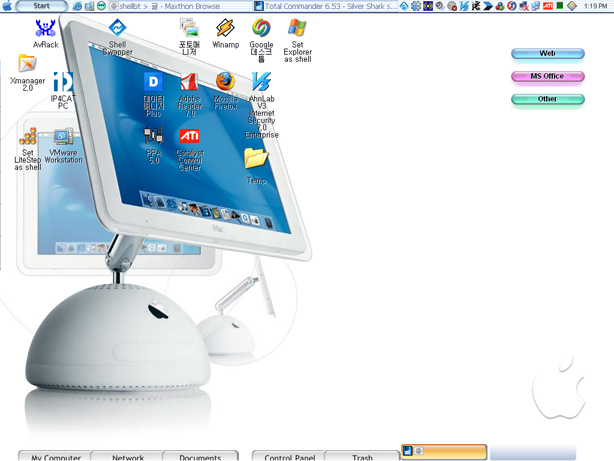Viewport: 614px width, 461px height.
Task: Click the black Chinese character tray icon
Action: point(476,6)
